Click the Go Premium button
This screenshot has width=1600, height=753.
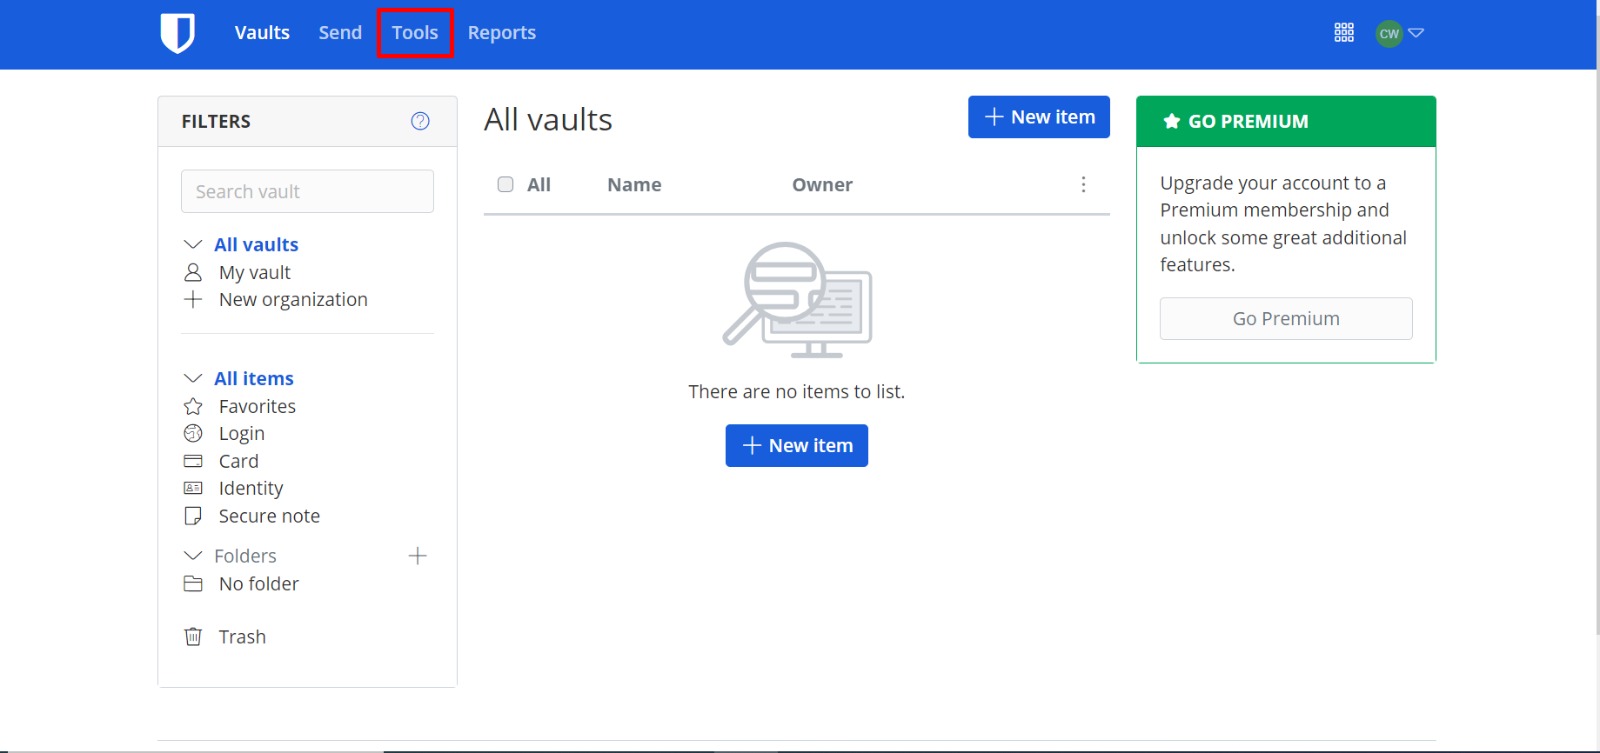1286,319
